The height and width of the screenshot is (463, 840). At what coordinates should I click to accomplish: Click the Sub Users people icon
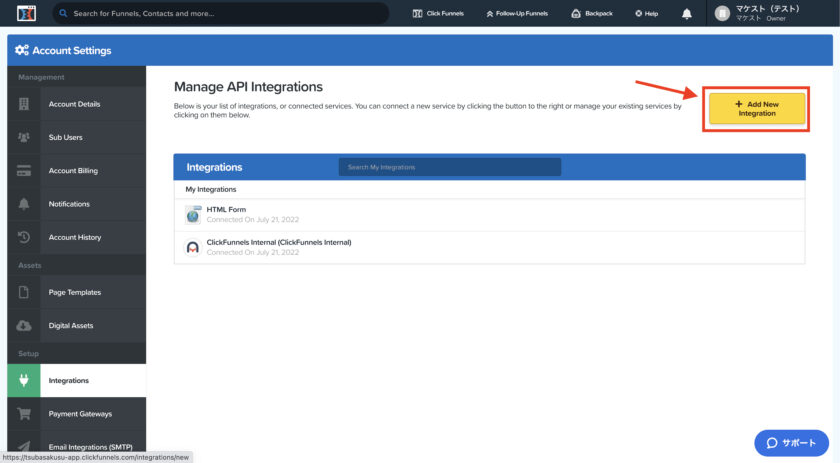coord(24,137)
